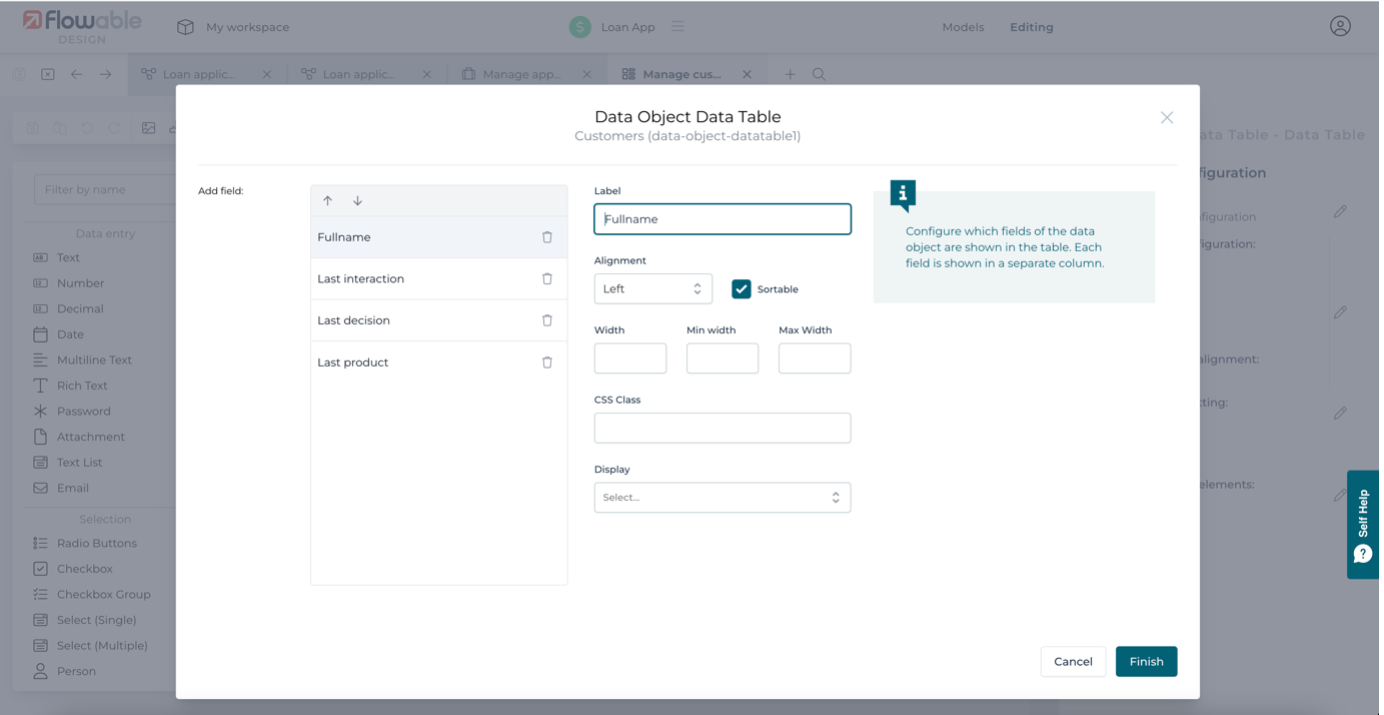Delete the Fullname field with trash icon
This screenshot has width=1384, height=715.
pyautogui.click(x=547, y=237)
